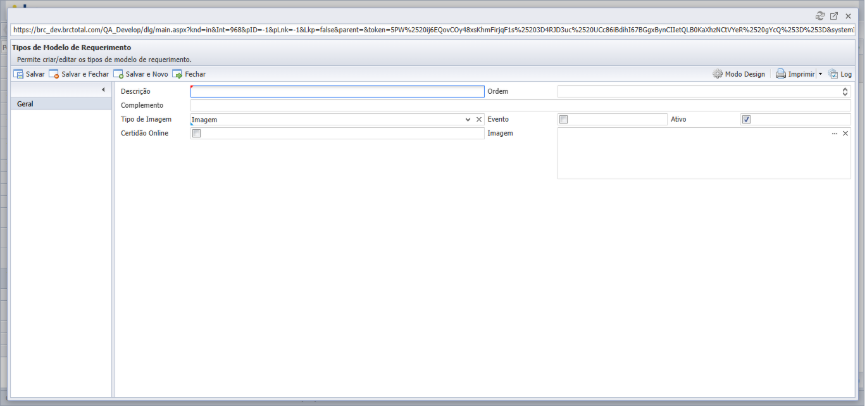This screenshot has height=406, width=865.
Task: Open the Log view
Action: 840,74
